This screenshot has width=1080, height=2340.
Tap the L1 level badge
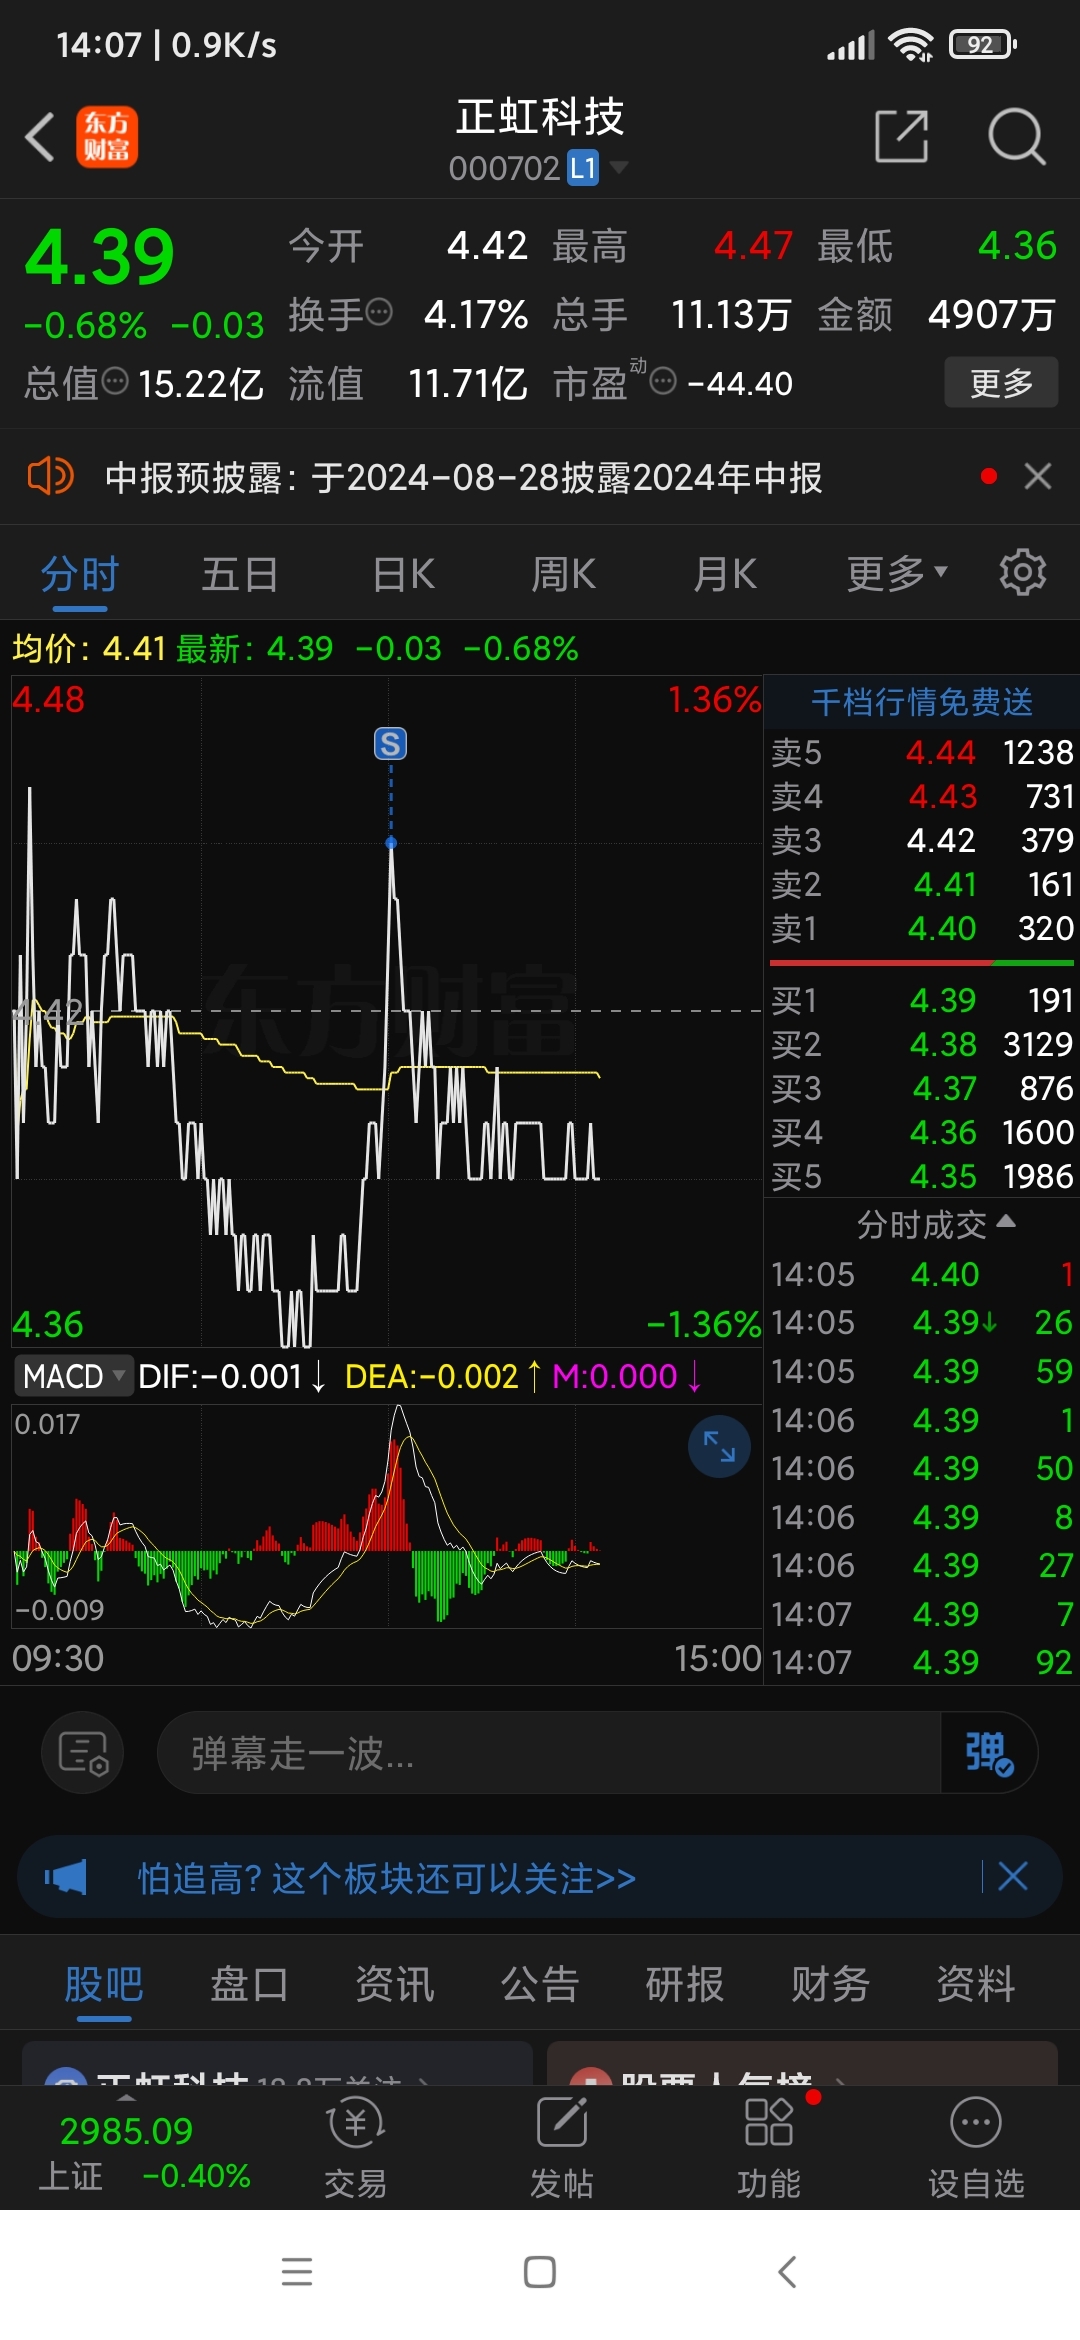583,168
